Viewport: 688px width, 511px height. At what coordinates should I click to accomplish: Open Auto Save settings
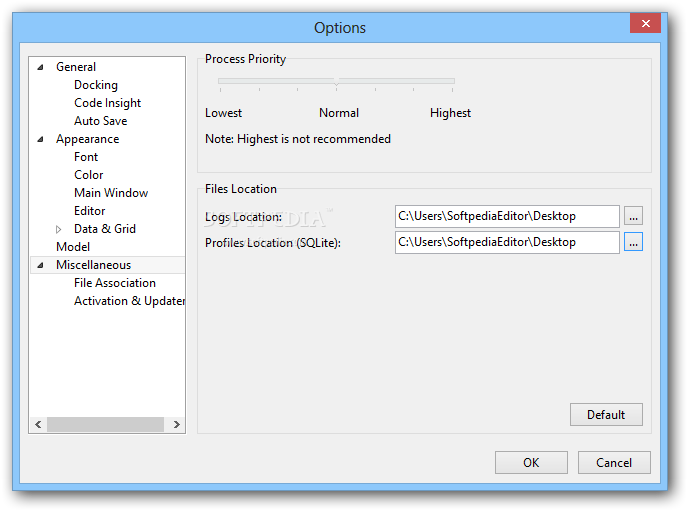tap(100, 121)
